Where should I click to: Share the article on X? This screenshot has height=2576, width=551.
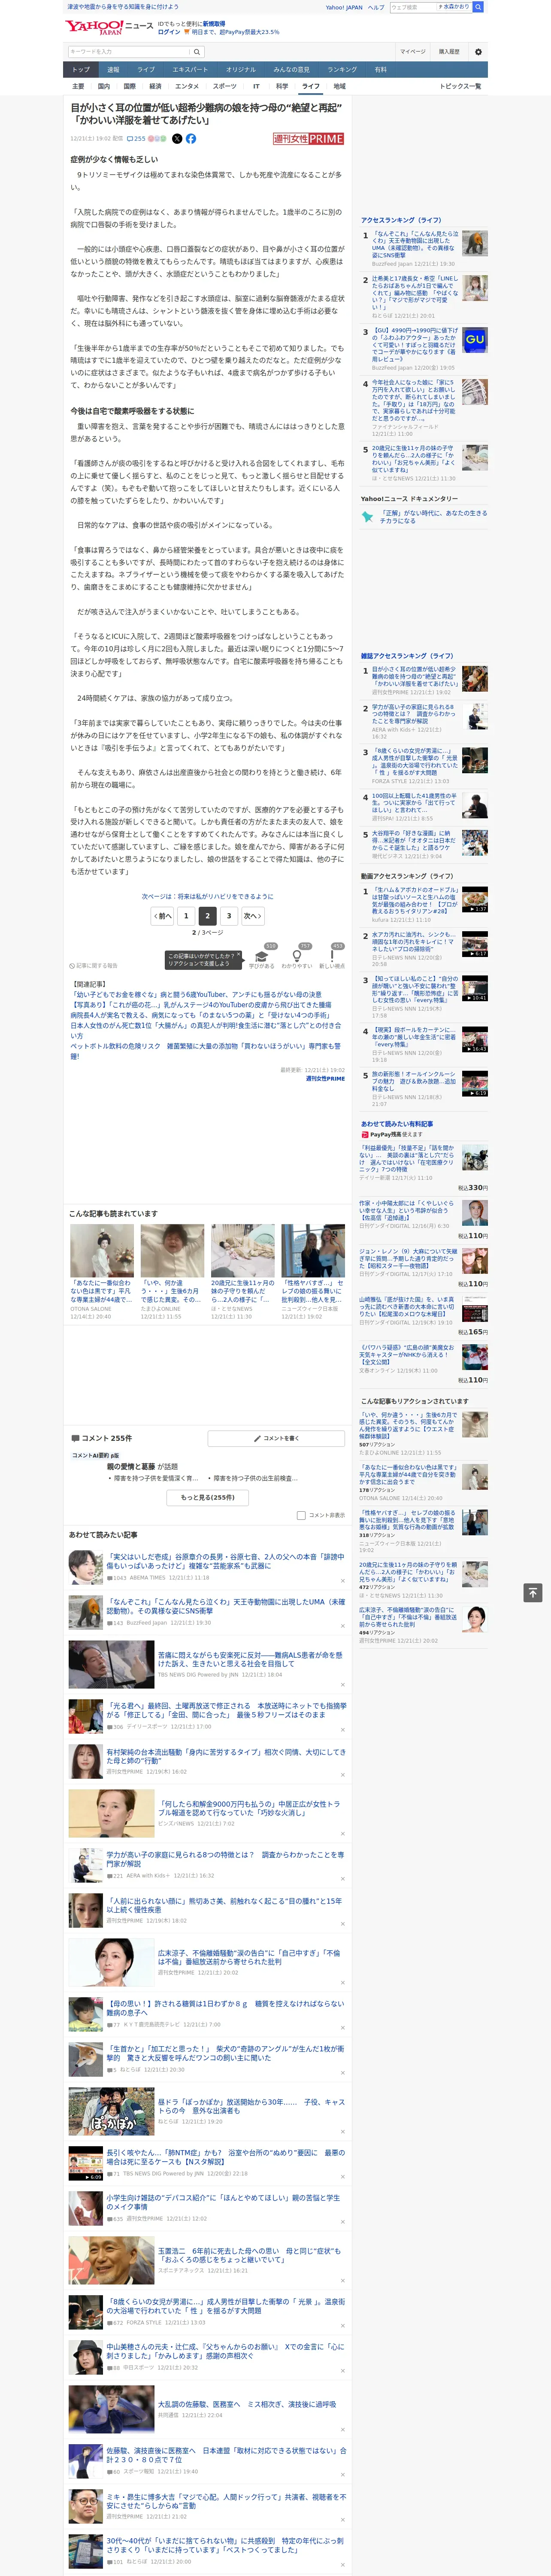[177, 139]
